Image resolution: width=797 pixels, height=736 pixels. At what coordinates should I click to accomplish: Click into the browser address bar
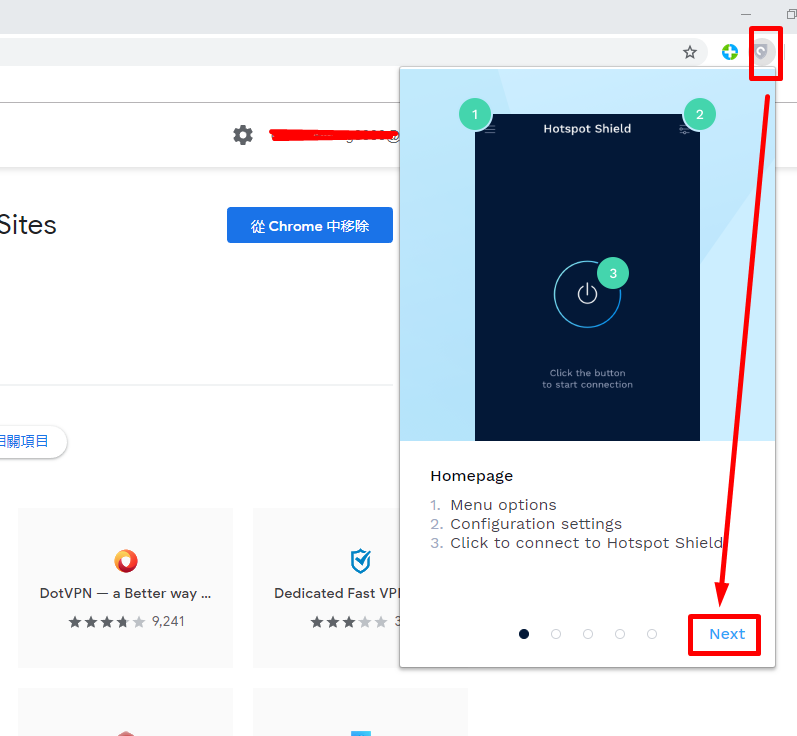tap(330, 52)
